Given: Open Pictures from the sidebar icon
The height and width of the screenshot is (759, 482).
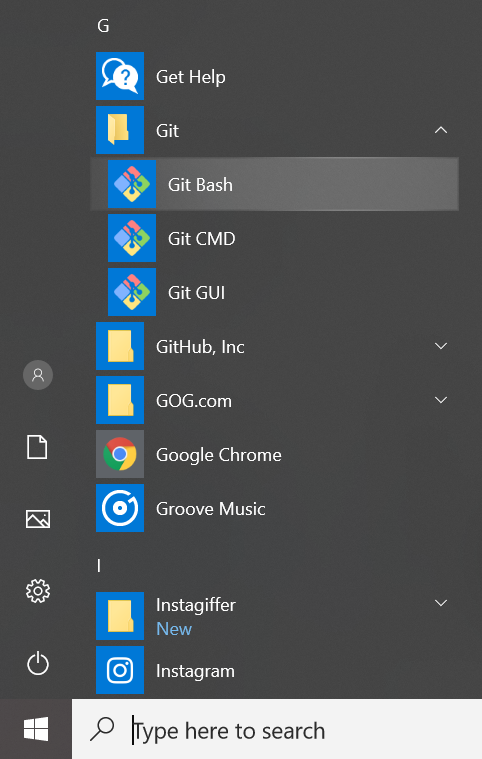Looking at the screenshot, I should tap(38, 519).
